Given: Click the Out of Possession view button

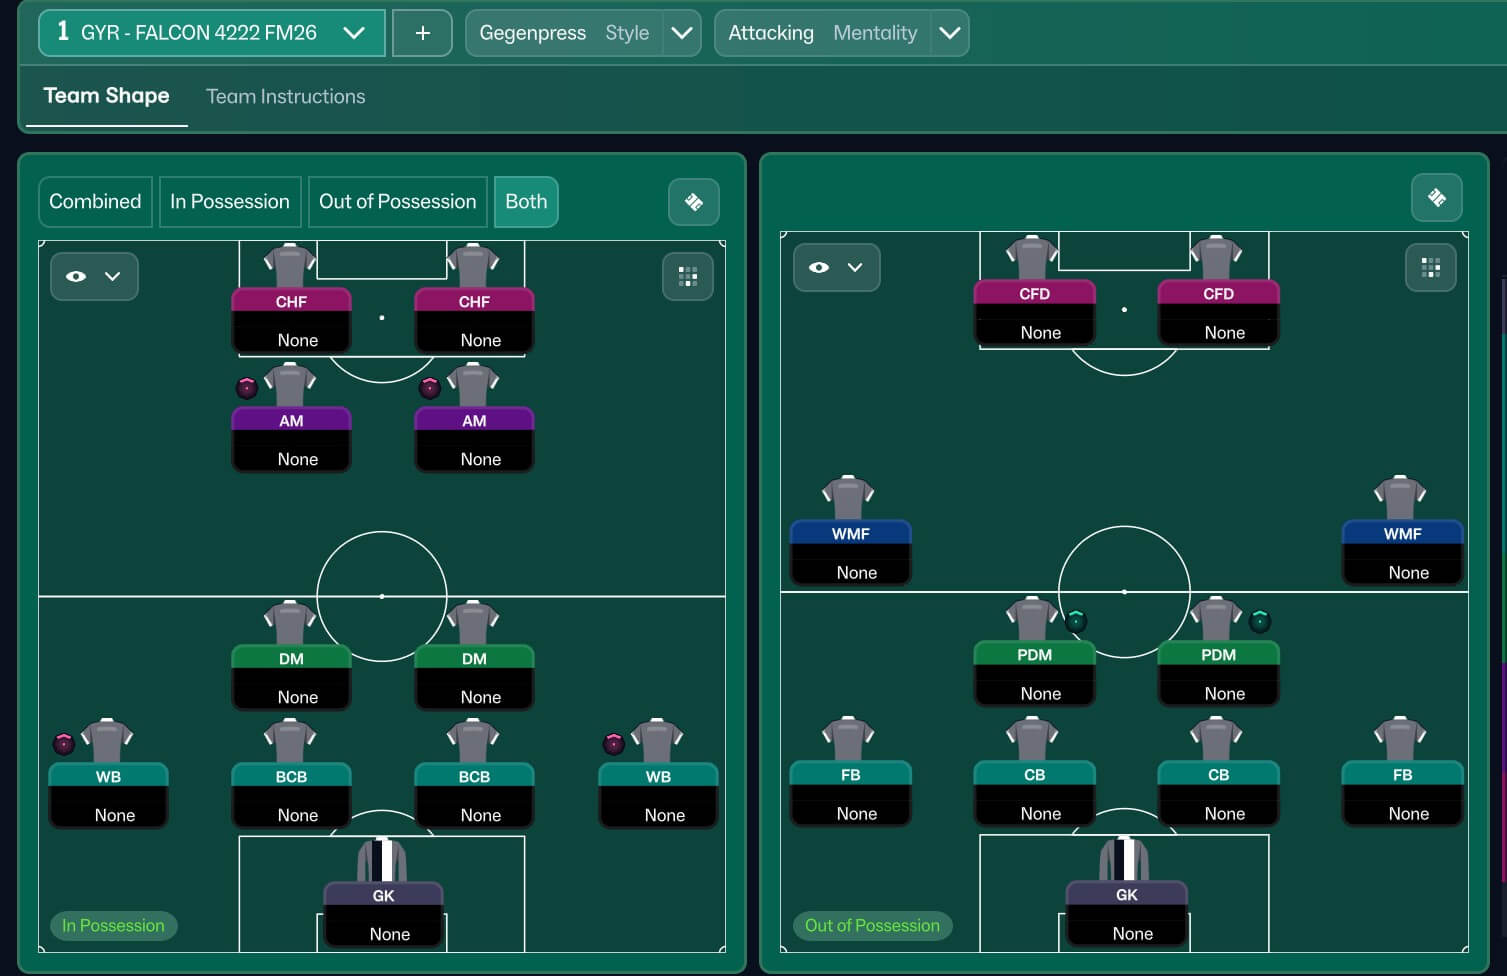Looking at the screenshot, I should tap(397, 202).
